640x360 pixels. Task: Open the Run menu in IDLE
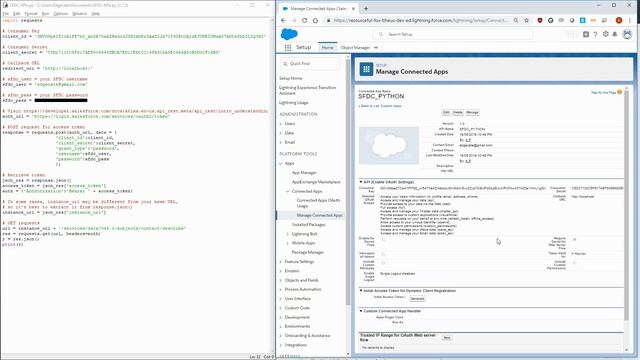[45, 14]
